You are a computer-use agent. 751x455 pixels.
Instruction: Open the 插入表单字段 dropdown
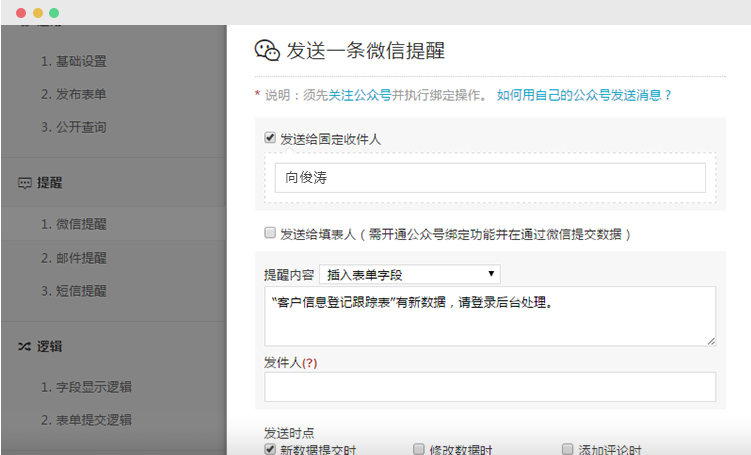click(x=409, y=274)
